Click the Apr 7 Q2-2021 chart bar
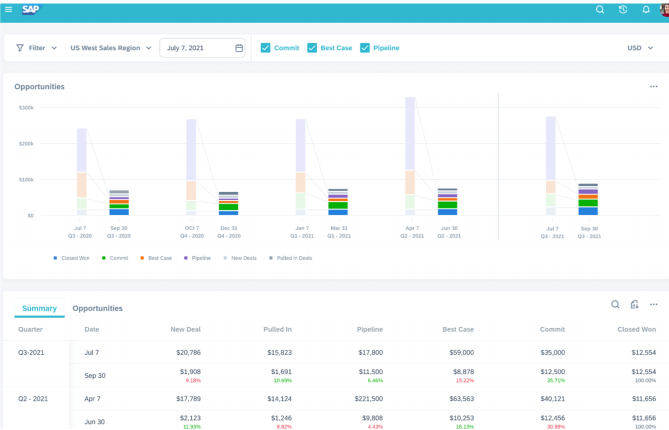The height and width of the screenshot is (430, 669). point(410,156)
